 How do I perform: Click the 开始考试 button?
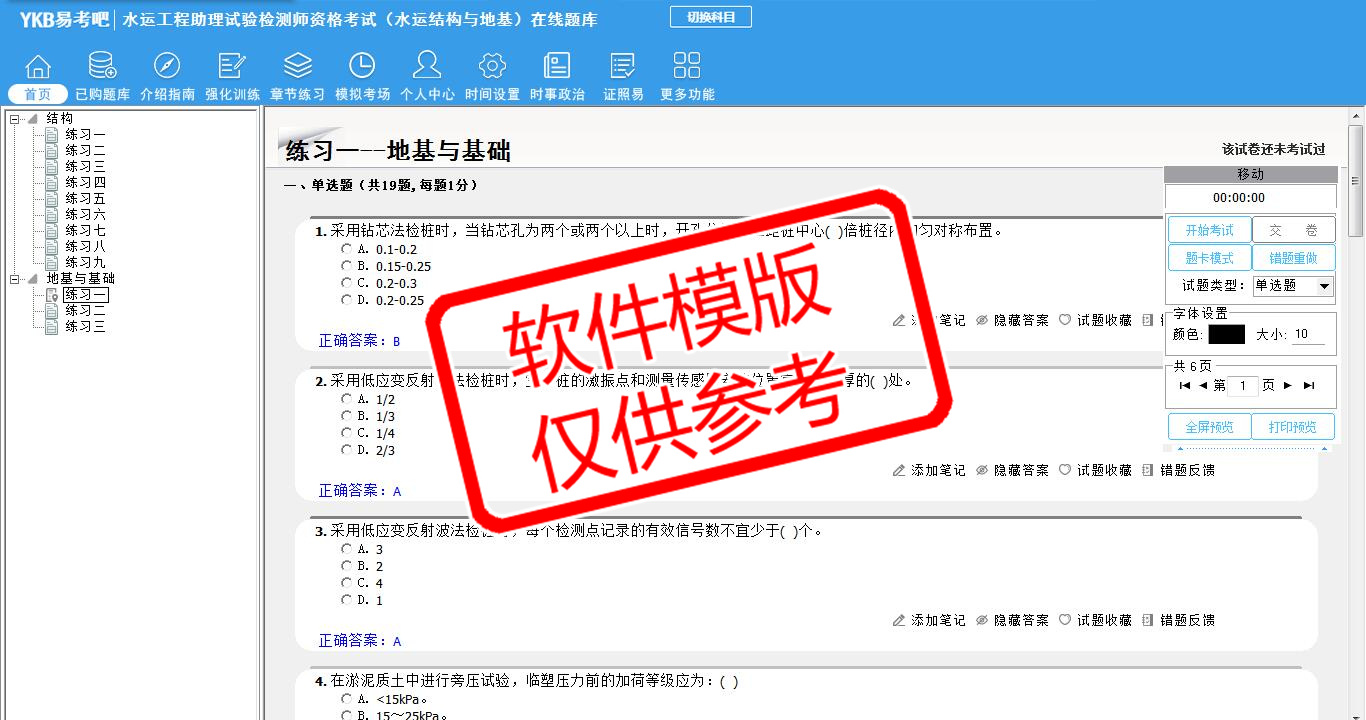tap(1209, 230)
